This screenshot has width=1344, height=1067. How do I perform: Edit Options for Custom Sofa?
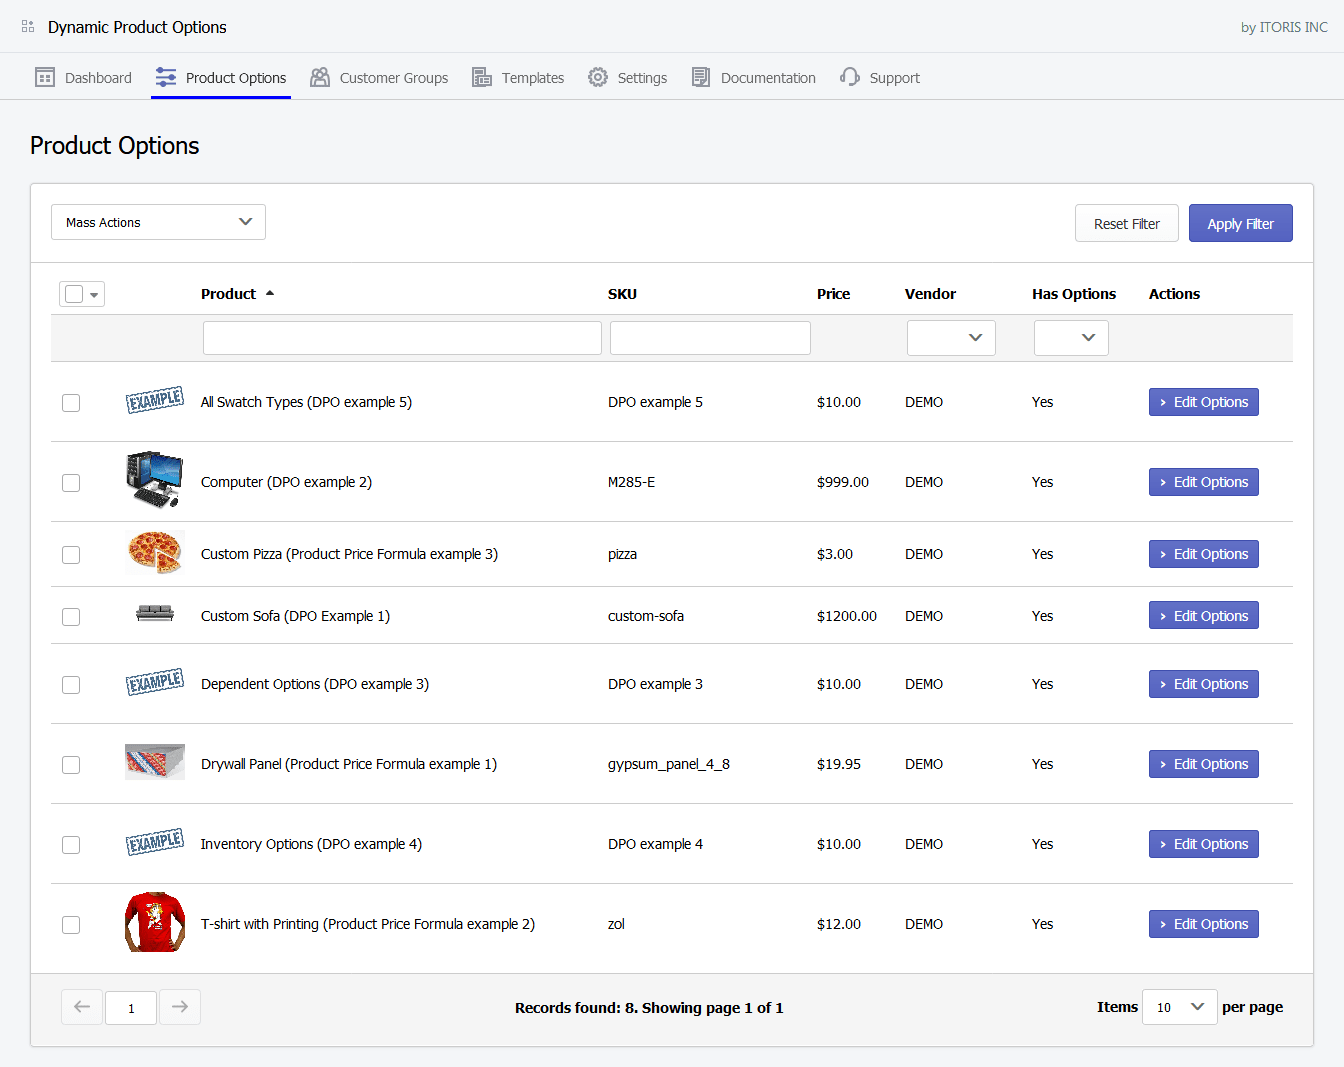pyautogui.click(x=1204, y=616)
